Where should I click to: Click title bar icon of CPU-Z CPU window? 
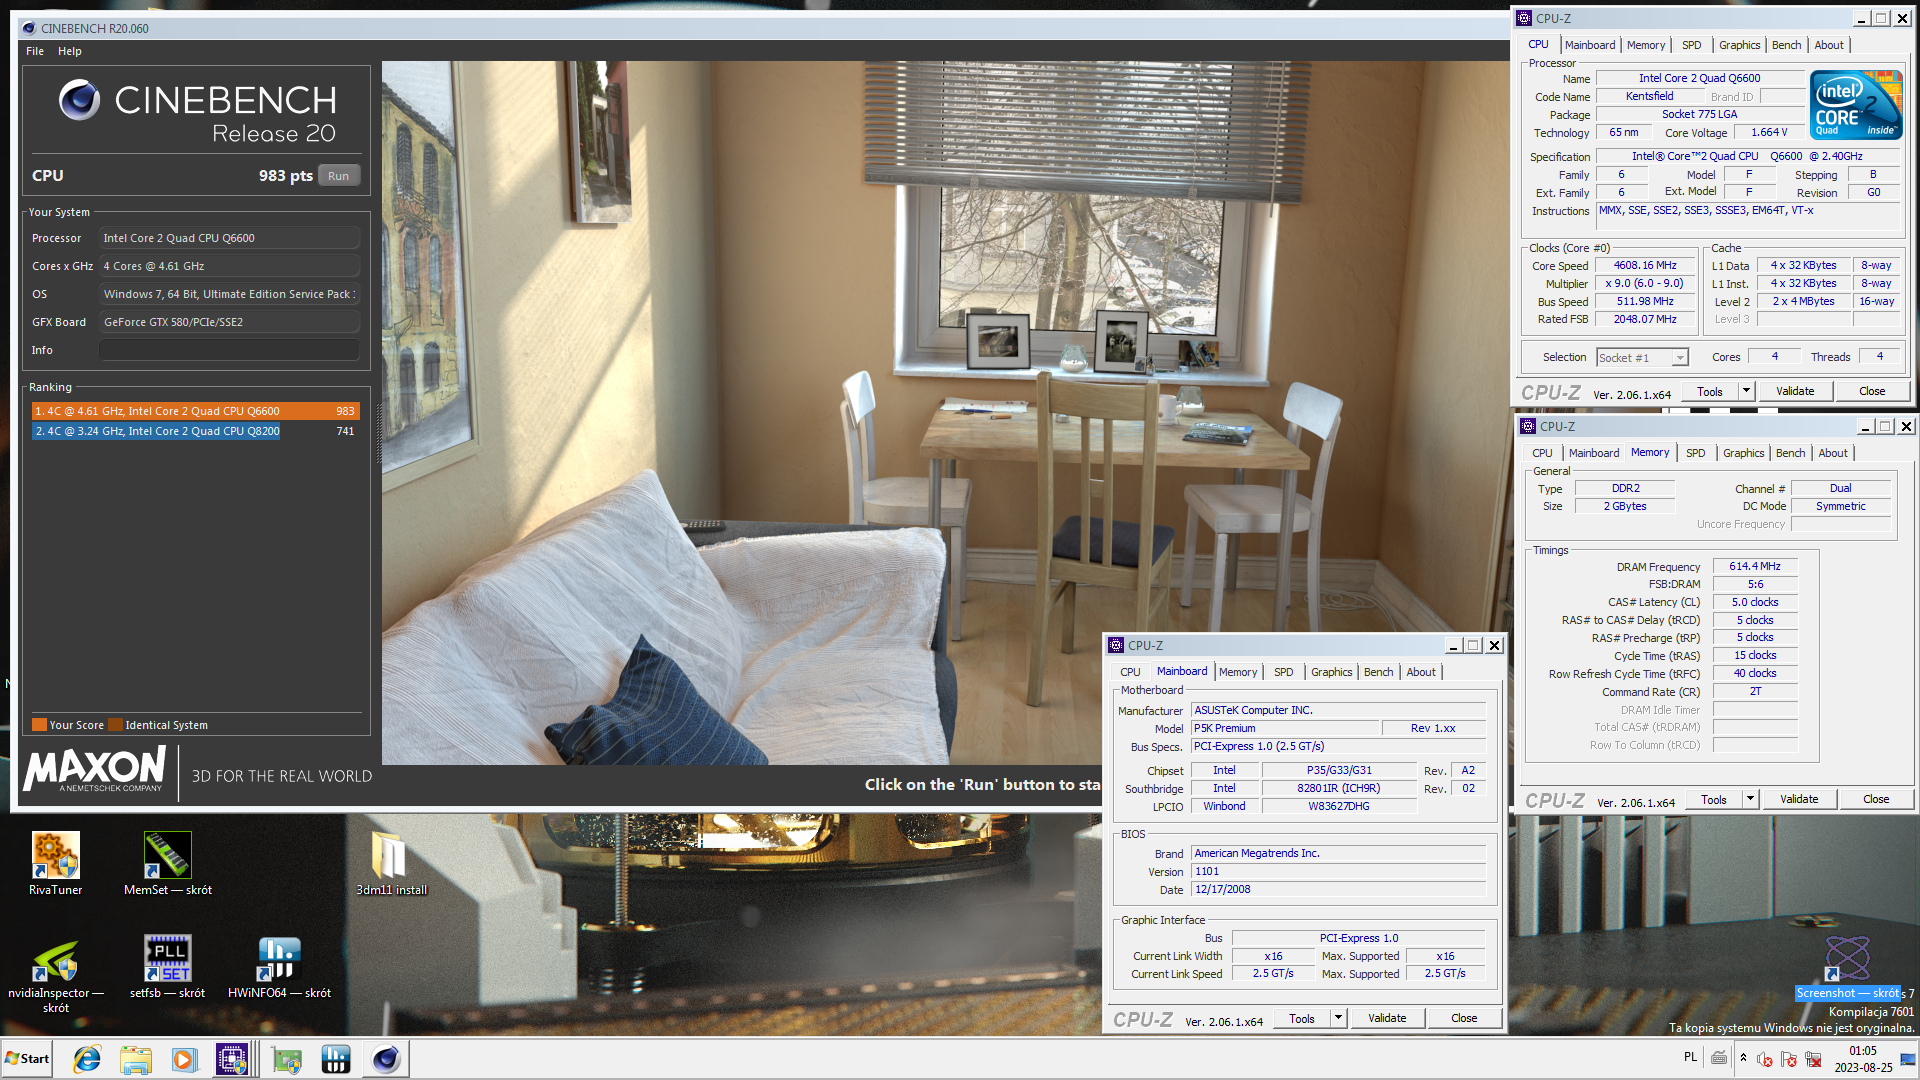[1524, 18]
